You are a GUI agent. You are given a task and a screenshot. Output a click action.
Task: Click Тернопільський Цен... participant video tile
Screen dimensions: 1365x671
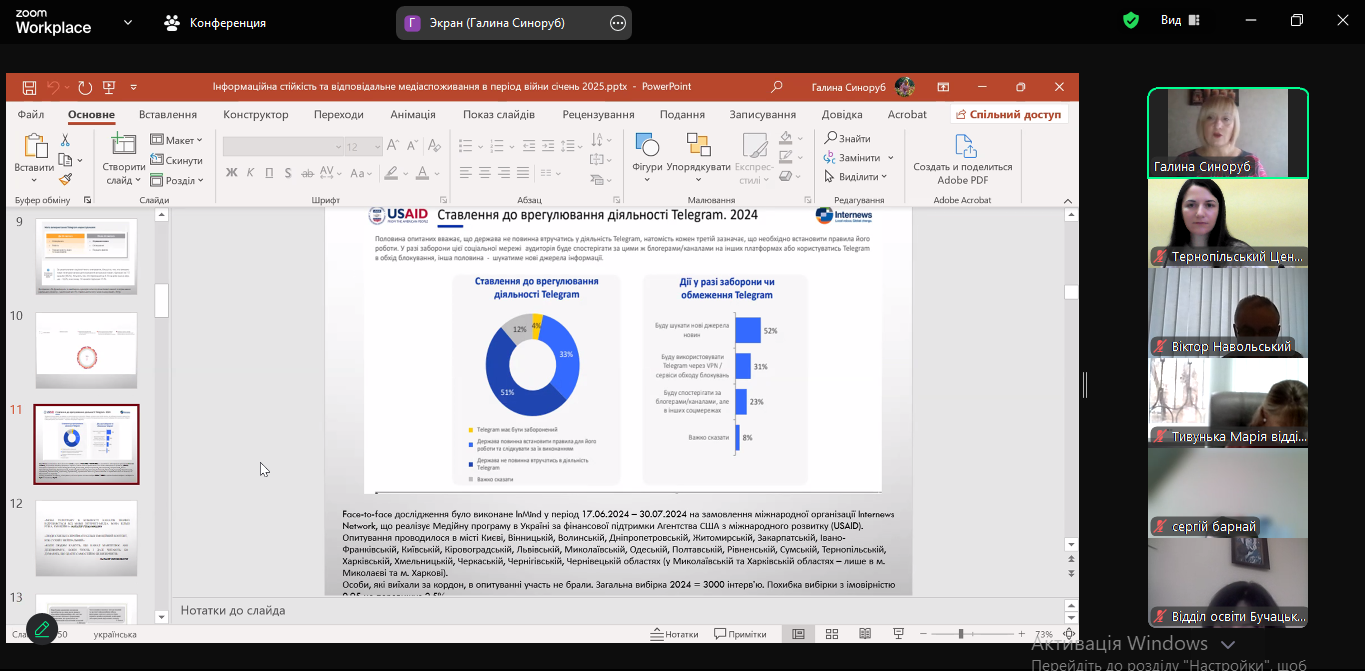(1227, 223)
